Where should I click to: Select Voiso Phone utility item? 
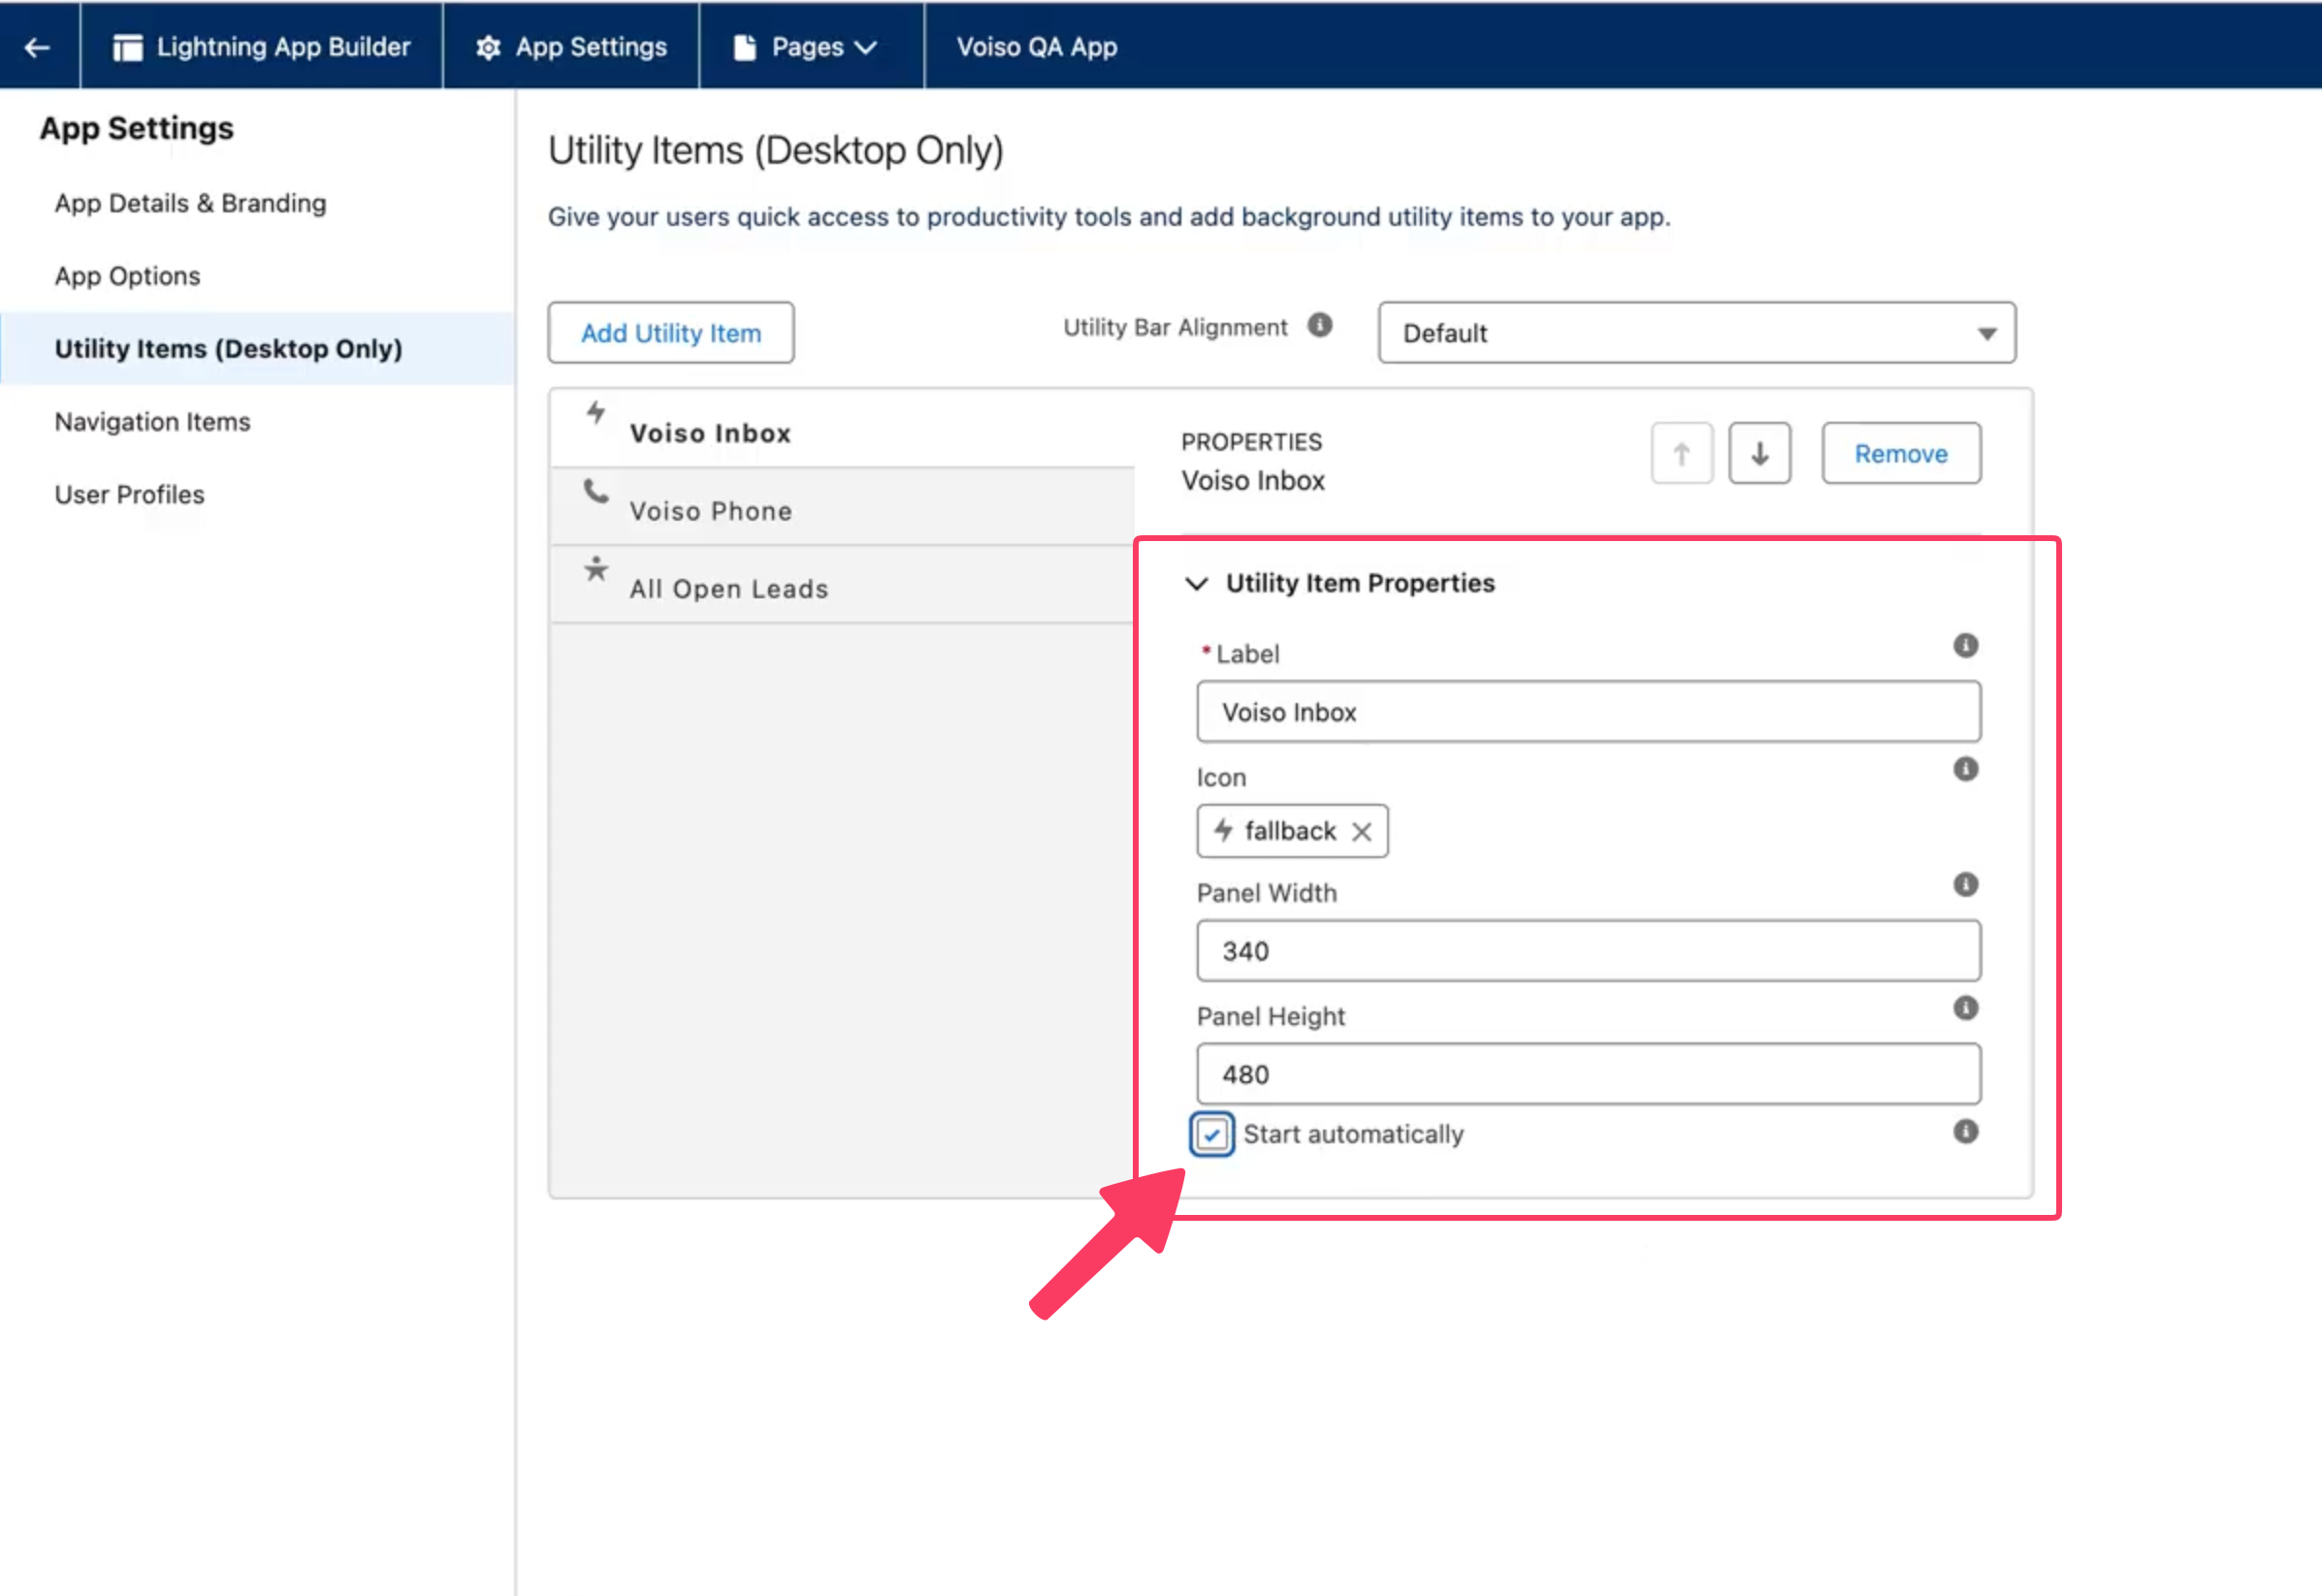[842, 507]
